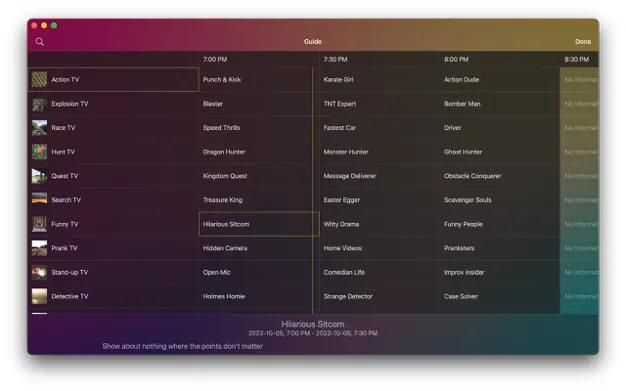Click the yellow minimize window button
Screen dimensions: 626x391
tap(44, 26)
